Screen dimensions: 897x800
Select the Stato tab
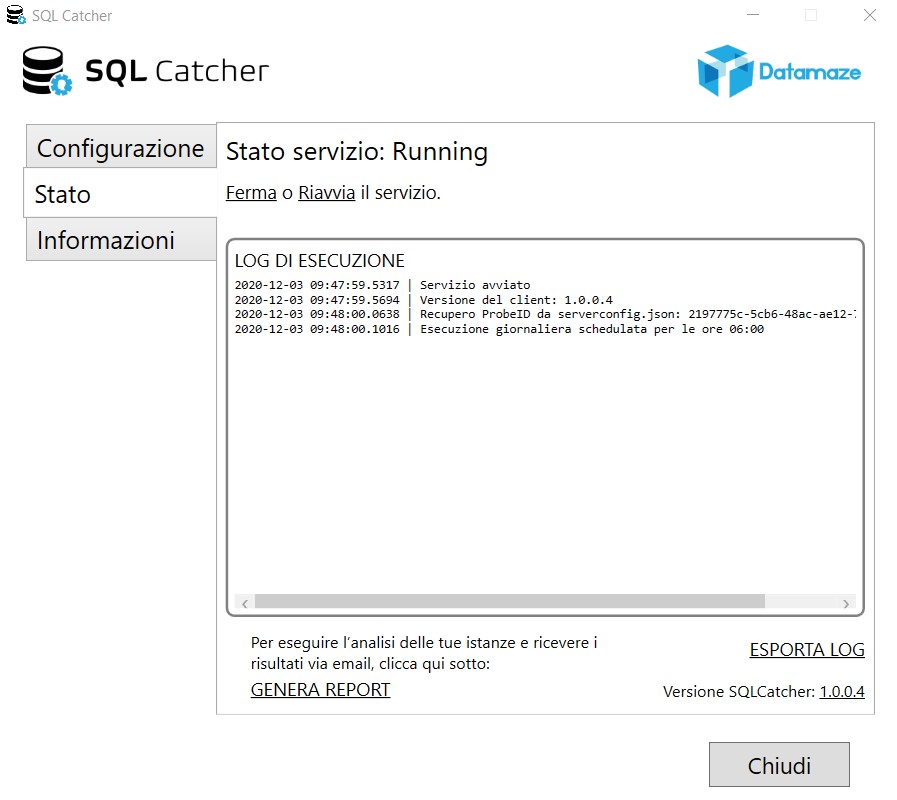click(x=120, y=193)
